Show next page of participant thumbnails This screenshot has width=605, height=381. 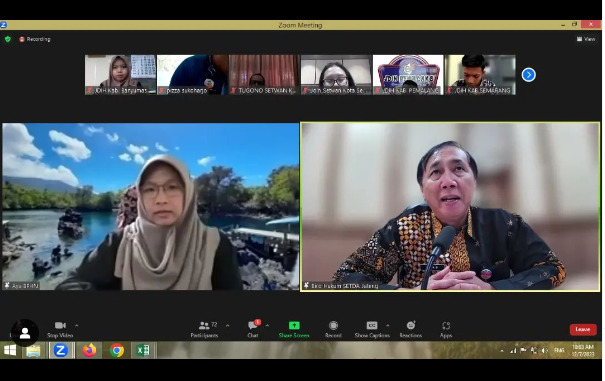click(529, 75)
